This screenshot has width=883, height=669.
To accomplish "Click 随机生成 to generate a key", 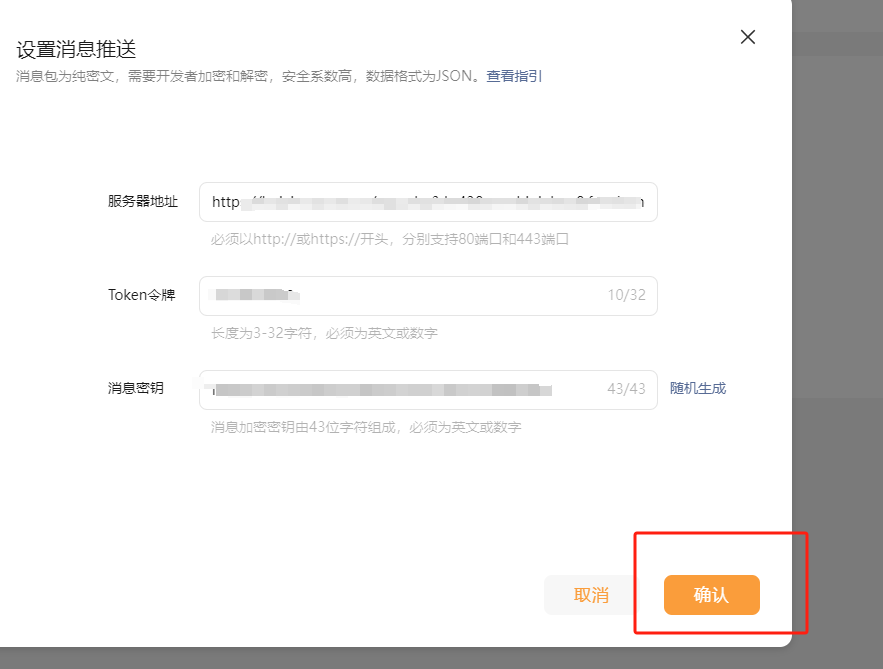I will pos(698,389).
